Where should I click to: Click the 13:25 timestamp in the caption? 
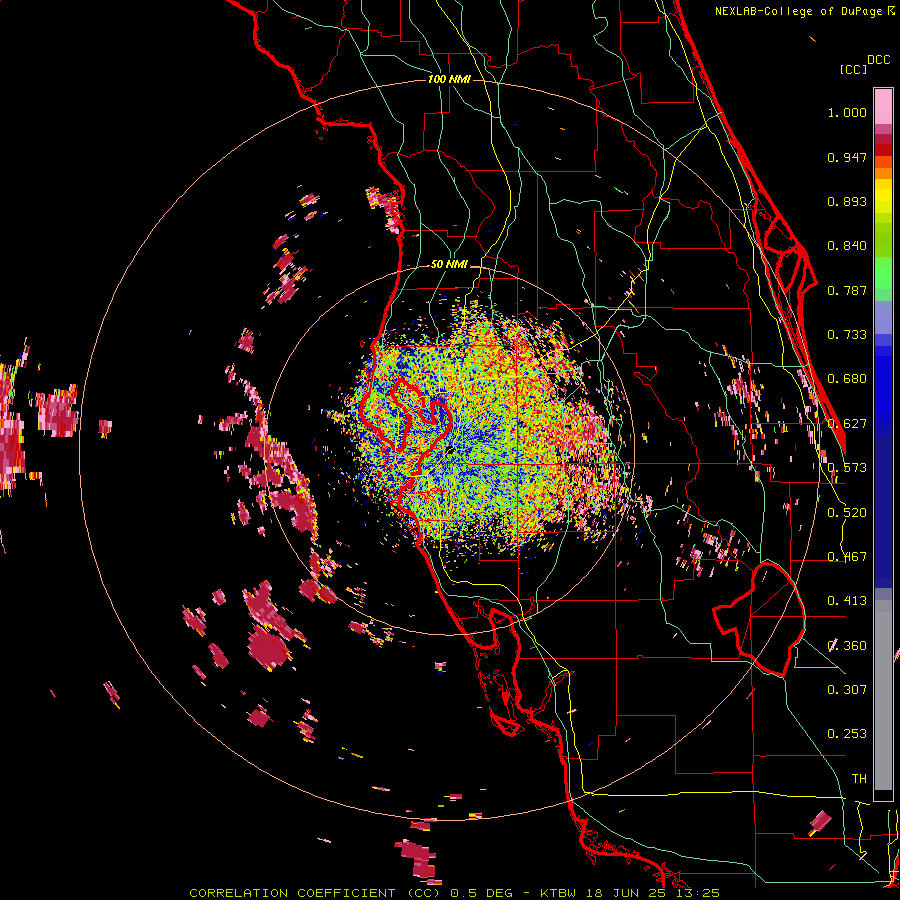coord(697,893)
